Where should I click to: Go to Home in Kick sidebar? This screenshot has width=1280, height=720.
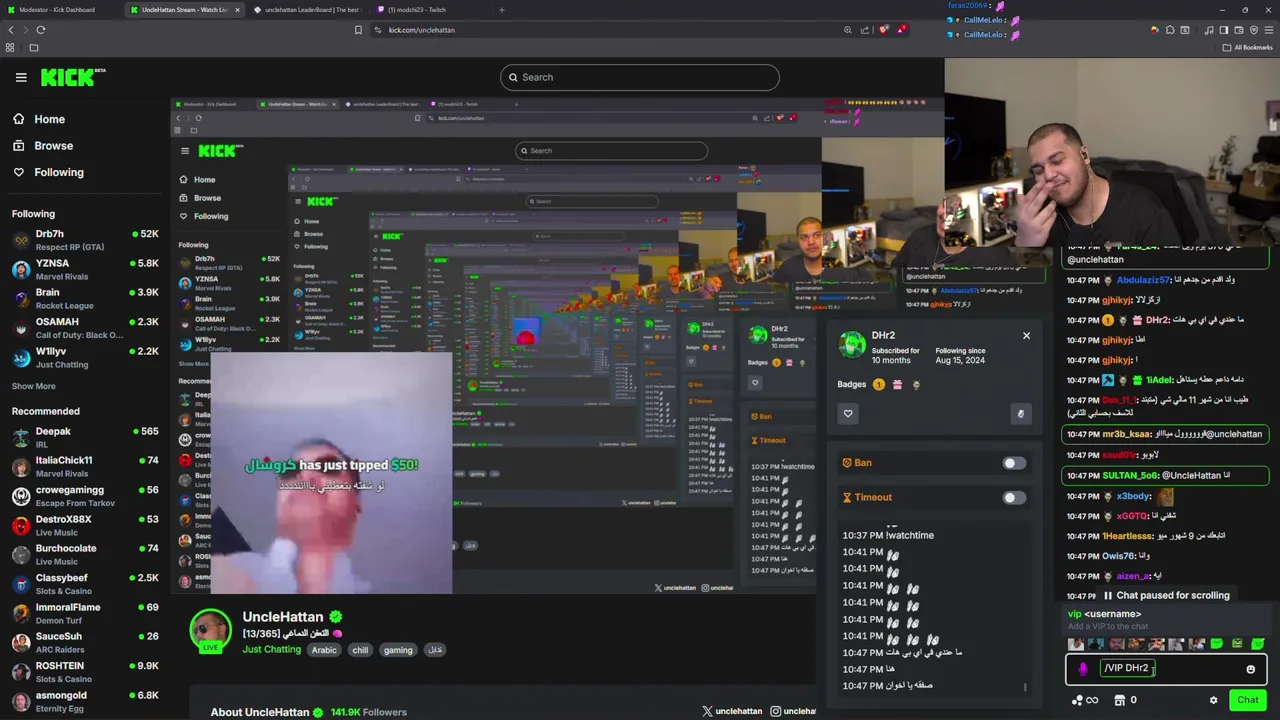tap(49, 119)
